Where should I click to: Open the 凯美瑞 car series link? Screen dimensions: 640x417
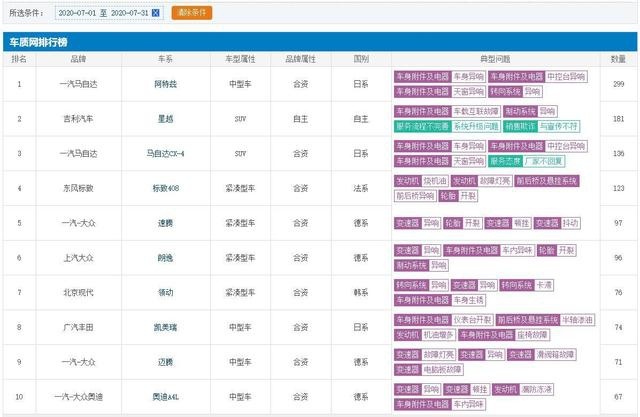[165, 327]
